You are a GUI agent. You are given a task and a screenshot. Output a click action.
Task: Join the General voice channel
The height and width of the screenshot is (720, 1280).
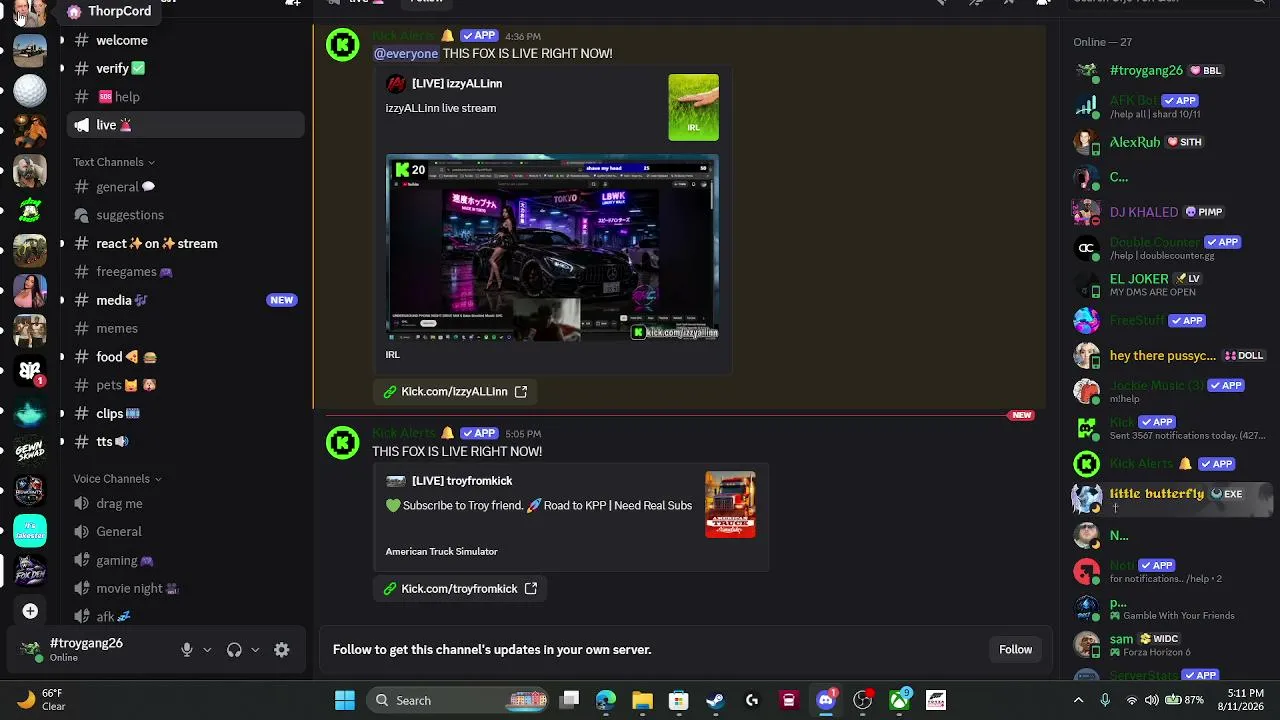[x=186, y=532]
